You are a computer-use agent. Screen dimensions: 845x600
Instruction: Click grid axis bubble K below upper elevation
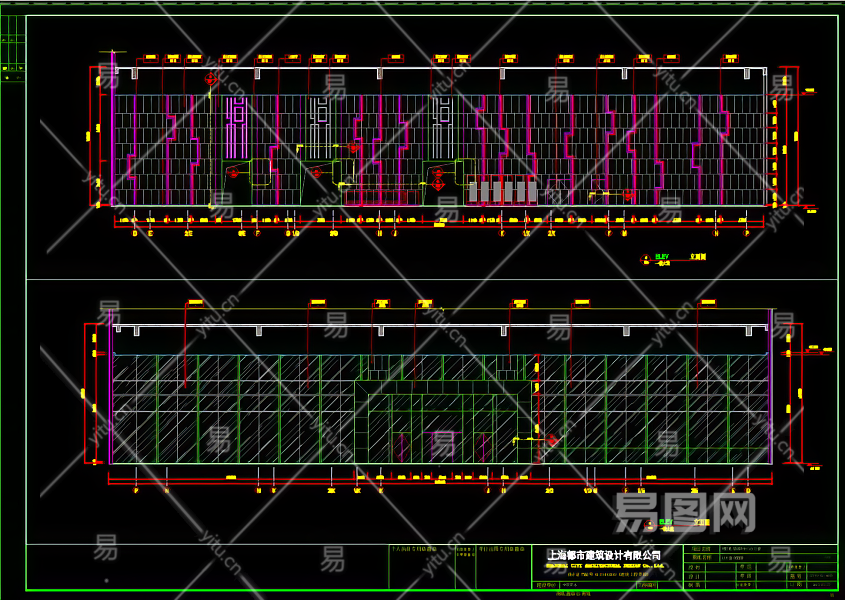502,233
